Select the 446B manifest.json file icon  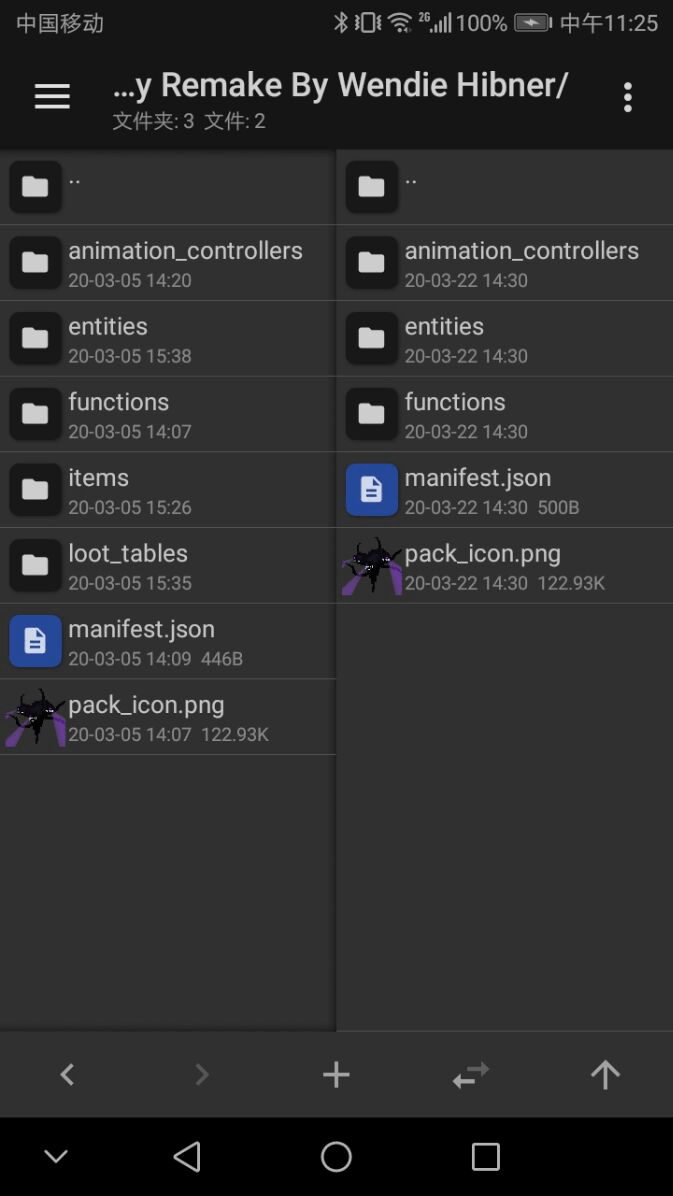click(35, 641)
